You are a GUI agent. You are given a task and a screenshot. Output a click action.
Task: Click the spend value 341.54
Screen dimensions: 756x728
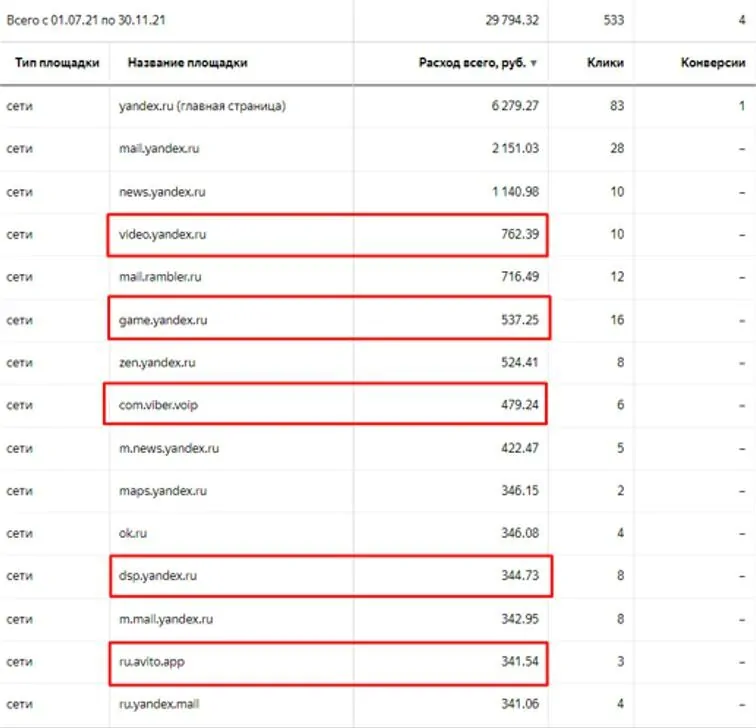[520, 661]
